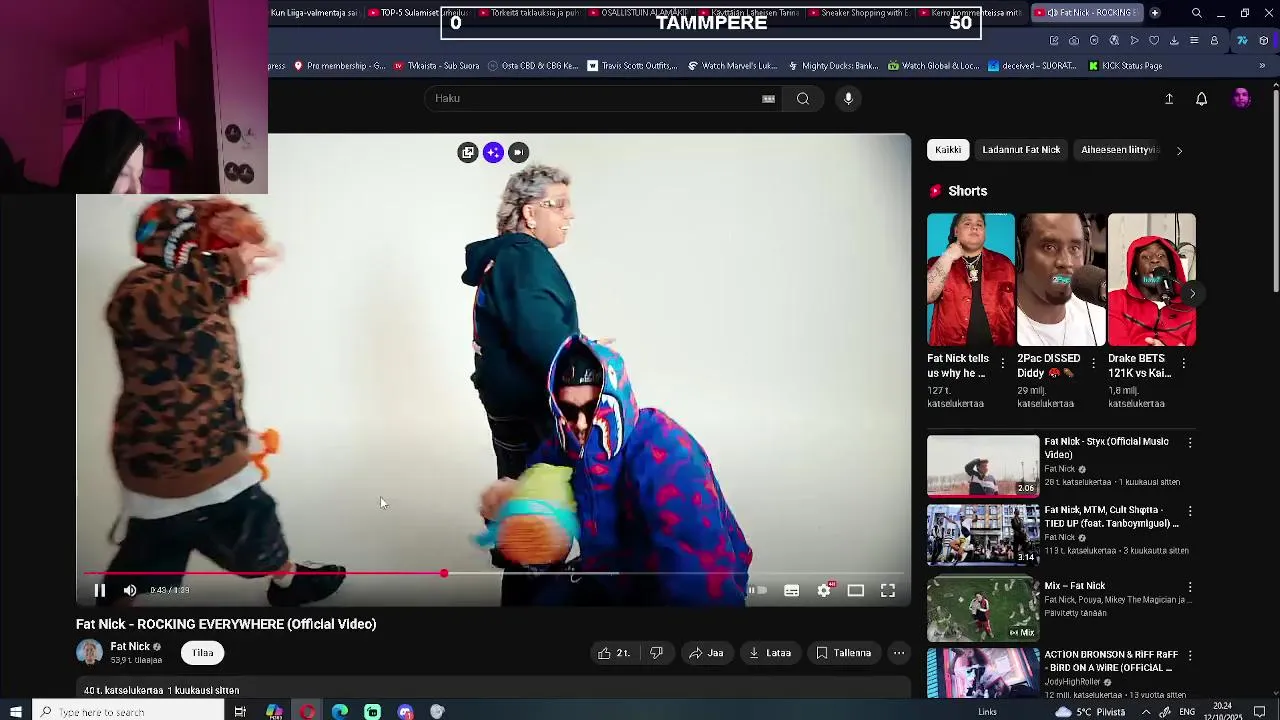This screenshot has width=1280, height=720.
Task: Open a new browser tab with plus
Action: tap(1155, 13)
